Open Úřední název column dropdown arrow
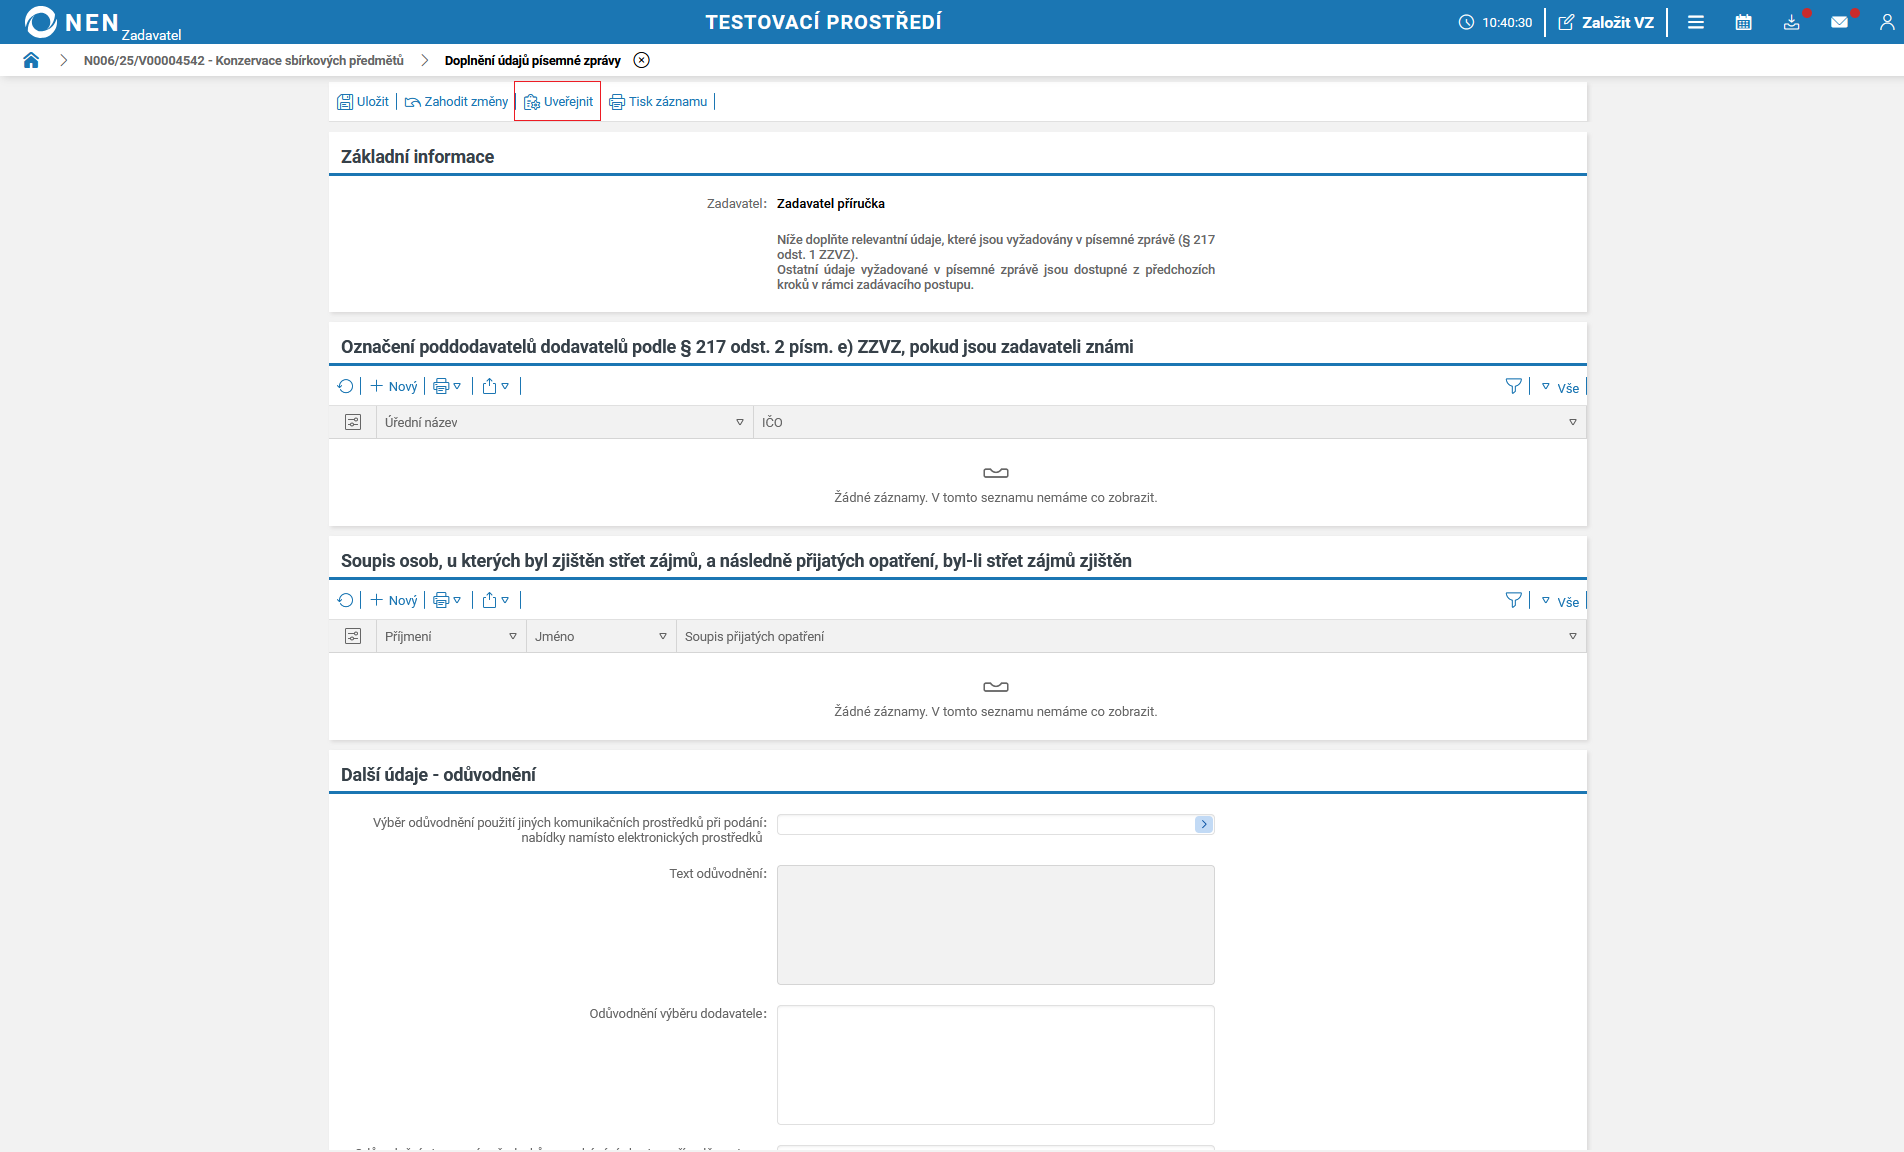Screen dimensions: 1904x1152 740,422
